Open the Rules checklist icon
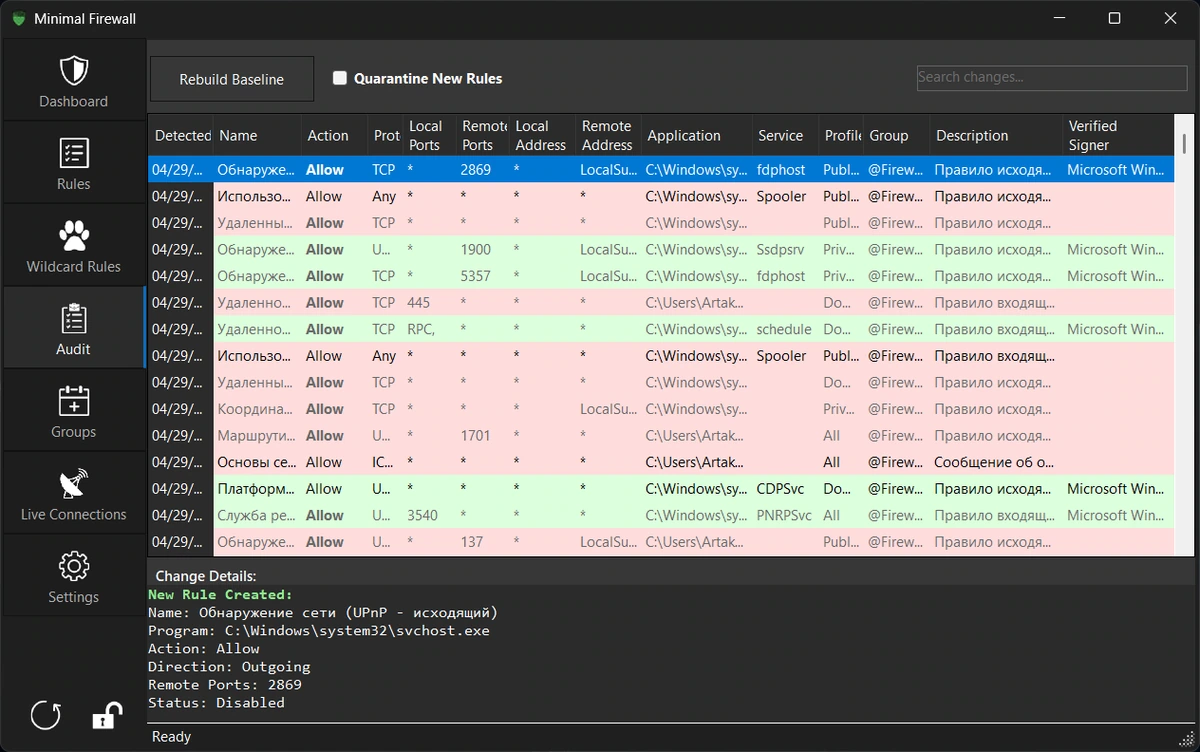Screen dimensions: 1200x752 [73, 154]
